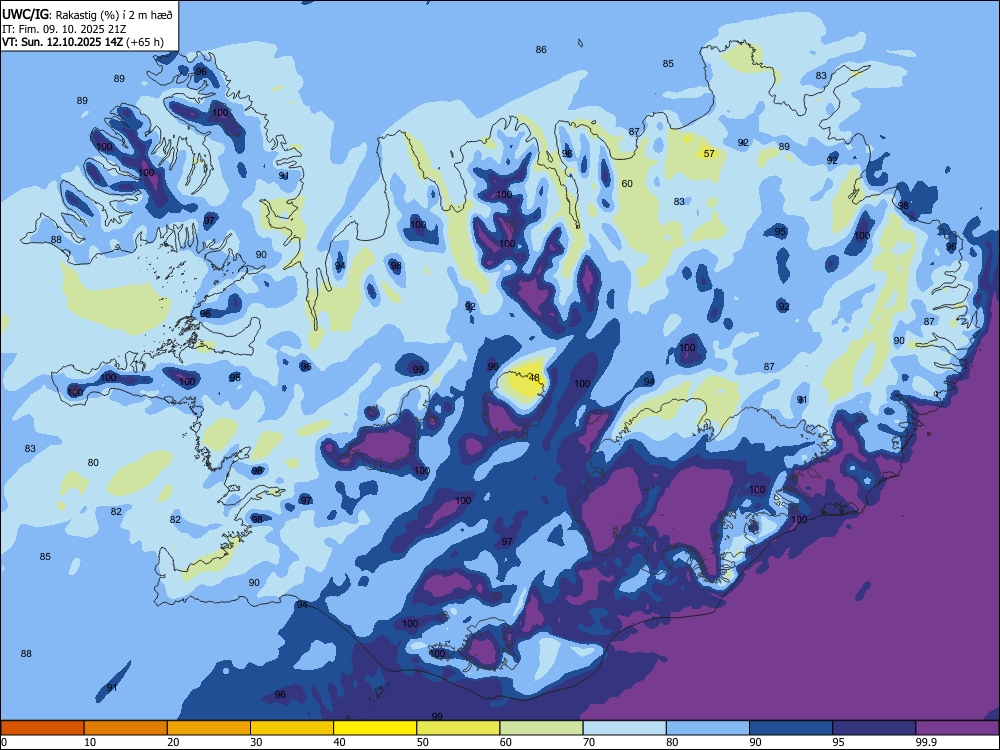Pick the light green 60–70 legend swatch

tap(541, 728)
